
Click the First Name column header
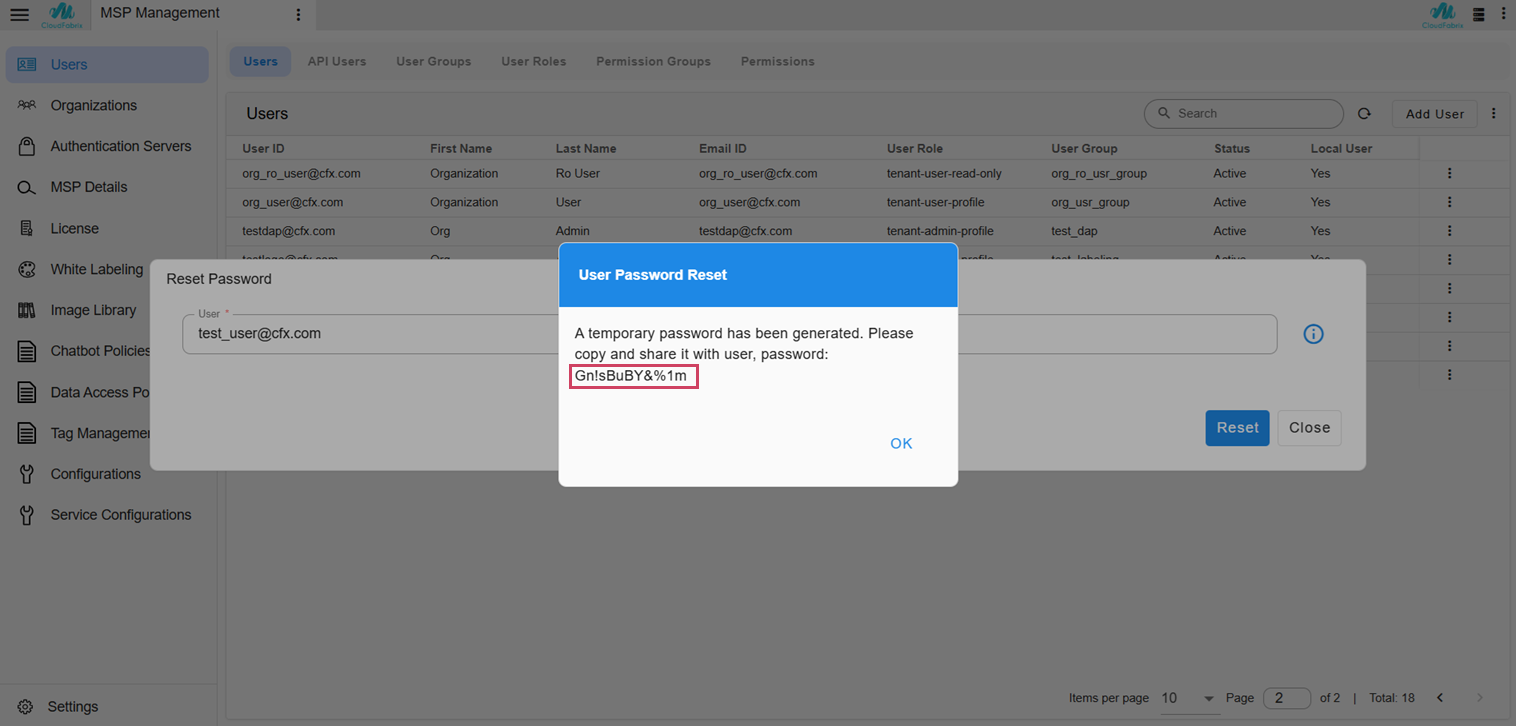(461, 148)
